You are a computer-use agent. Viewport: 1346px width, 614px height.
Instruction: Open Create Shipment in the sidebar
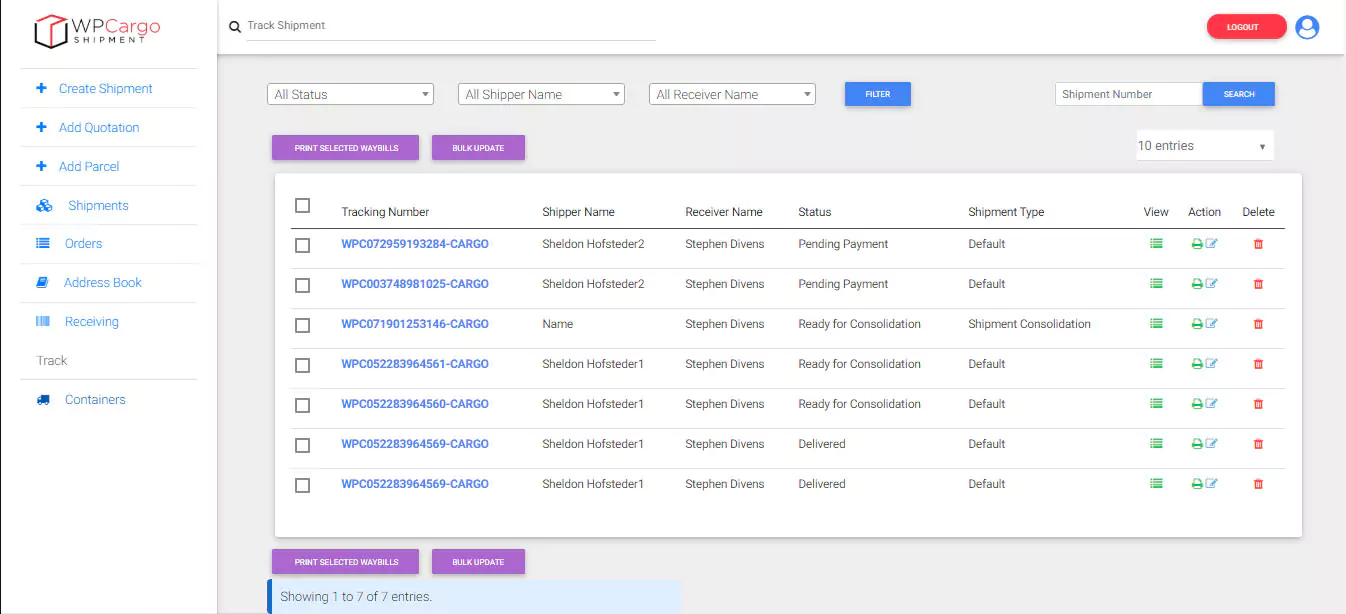point(105,89)
